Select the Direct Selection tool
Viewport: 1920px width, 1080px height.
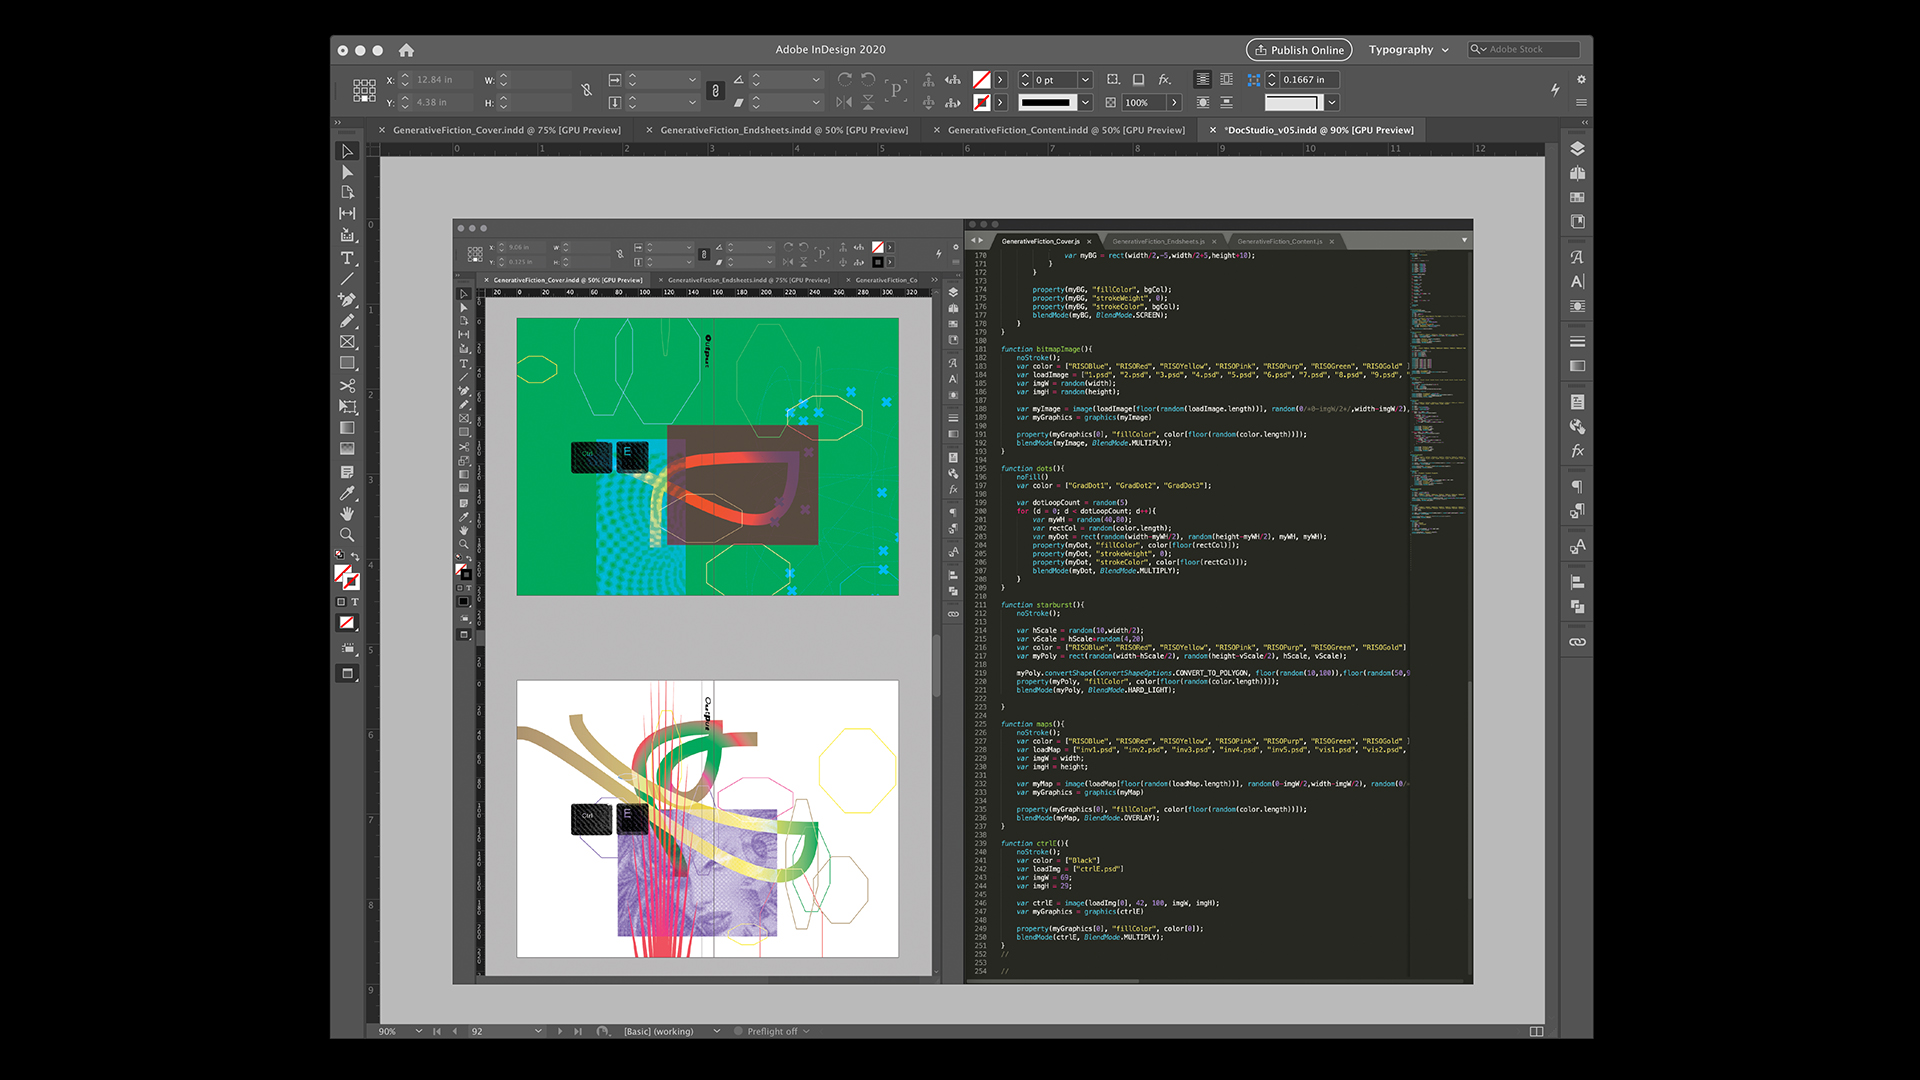click(347, 172)
